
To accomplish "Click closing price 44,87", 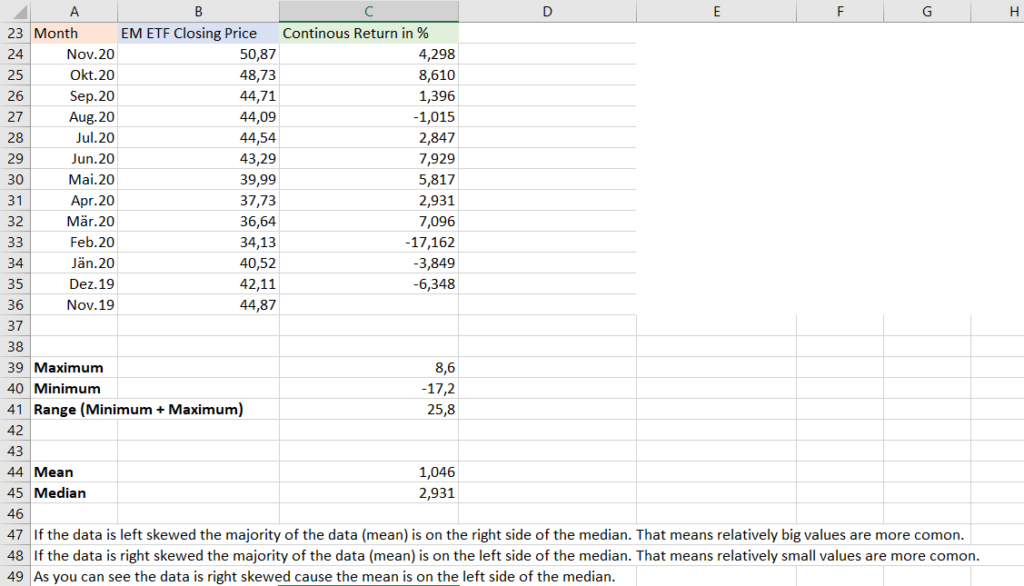I will point(199,305).
